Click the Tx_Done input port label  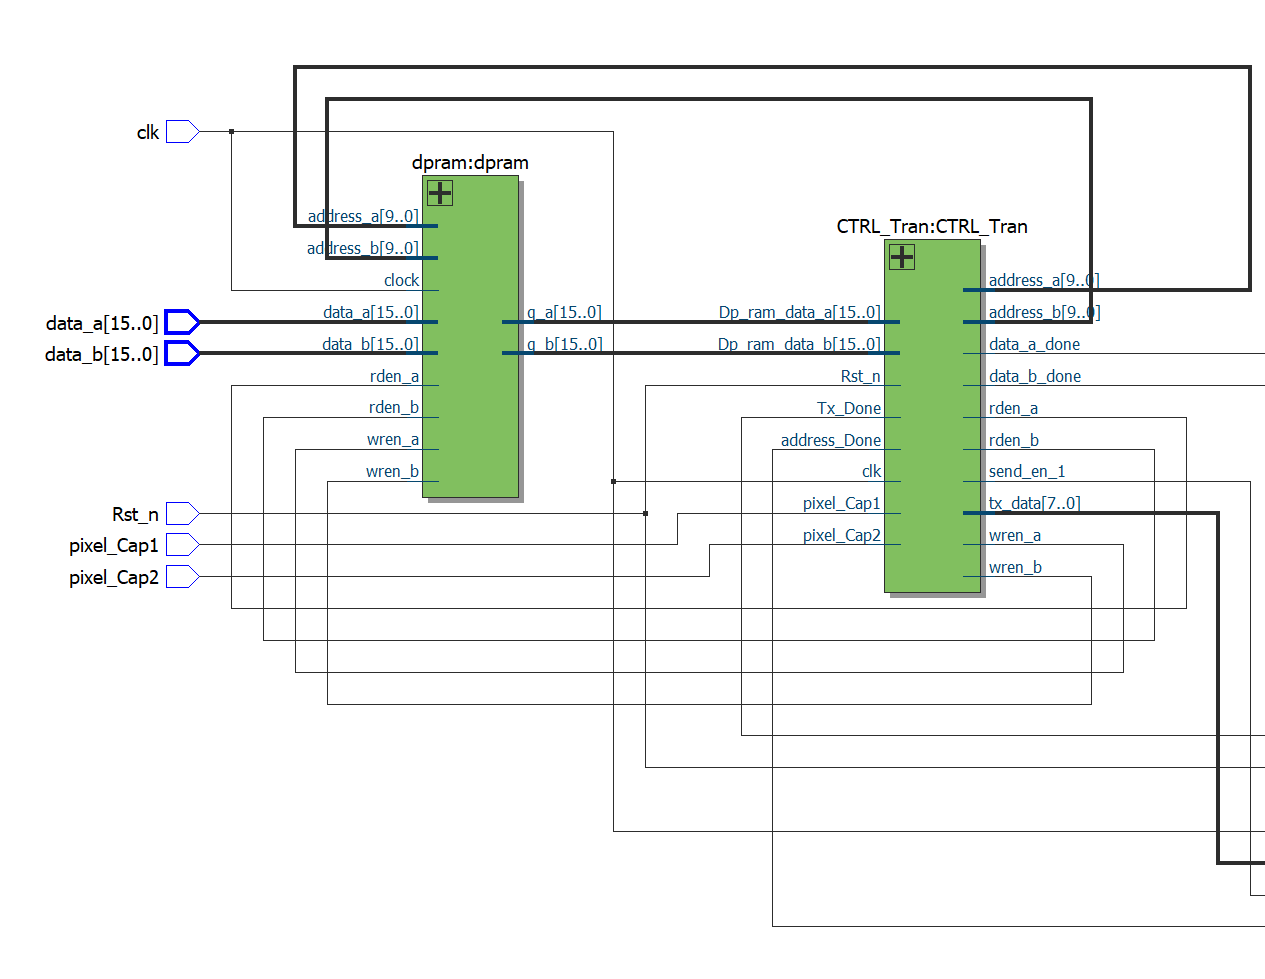pos(848,408)
